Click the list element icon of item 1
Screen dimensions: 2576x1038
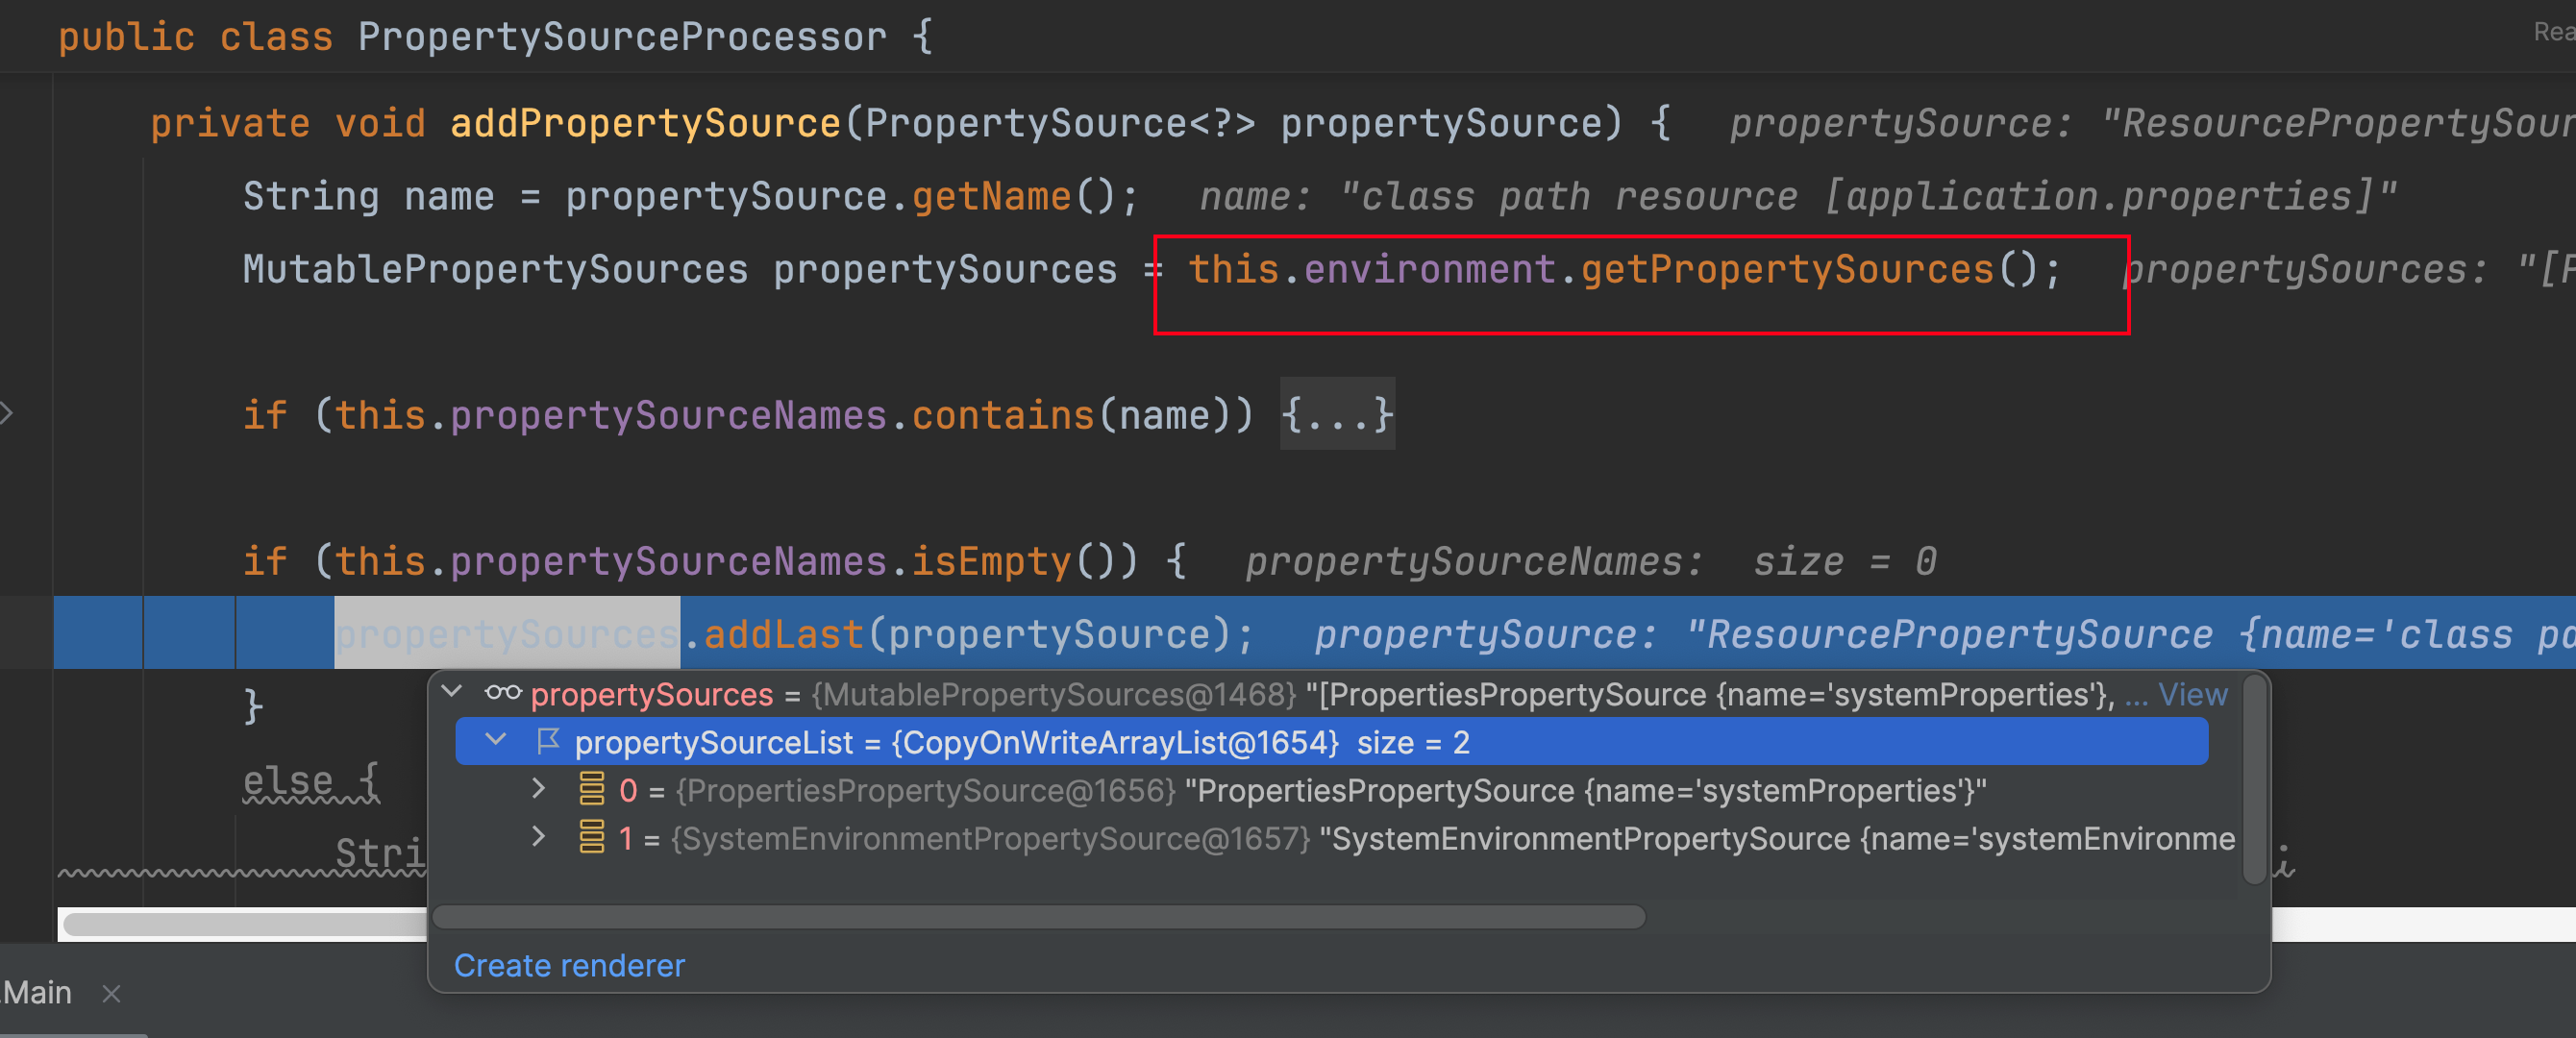592,837
